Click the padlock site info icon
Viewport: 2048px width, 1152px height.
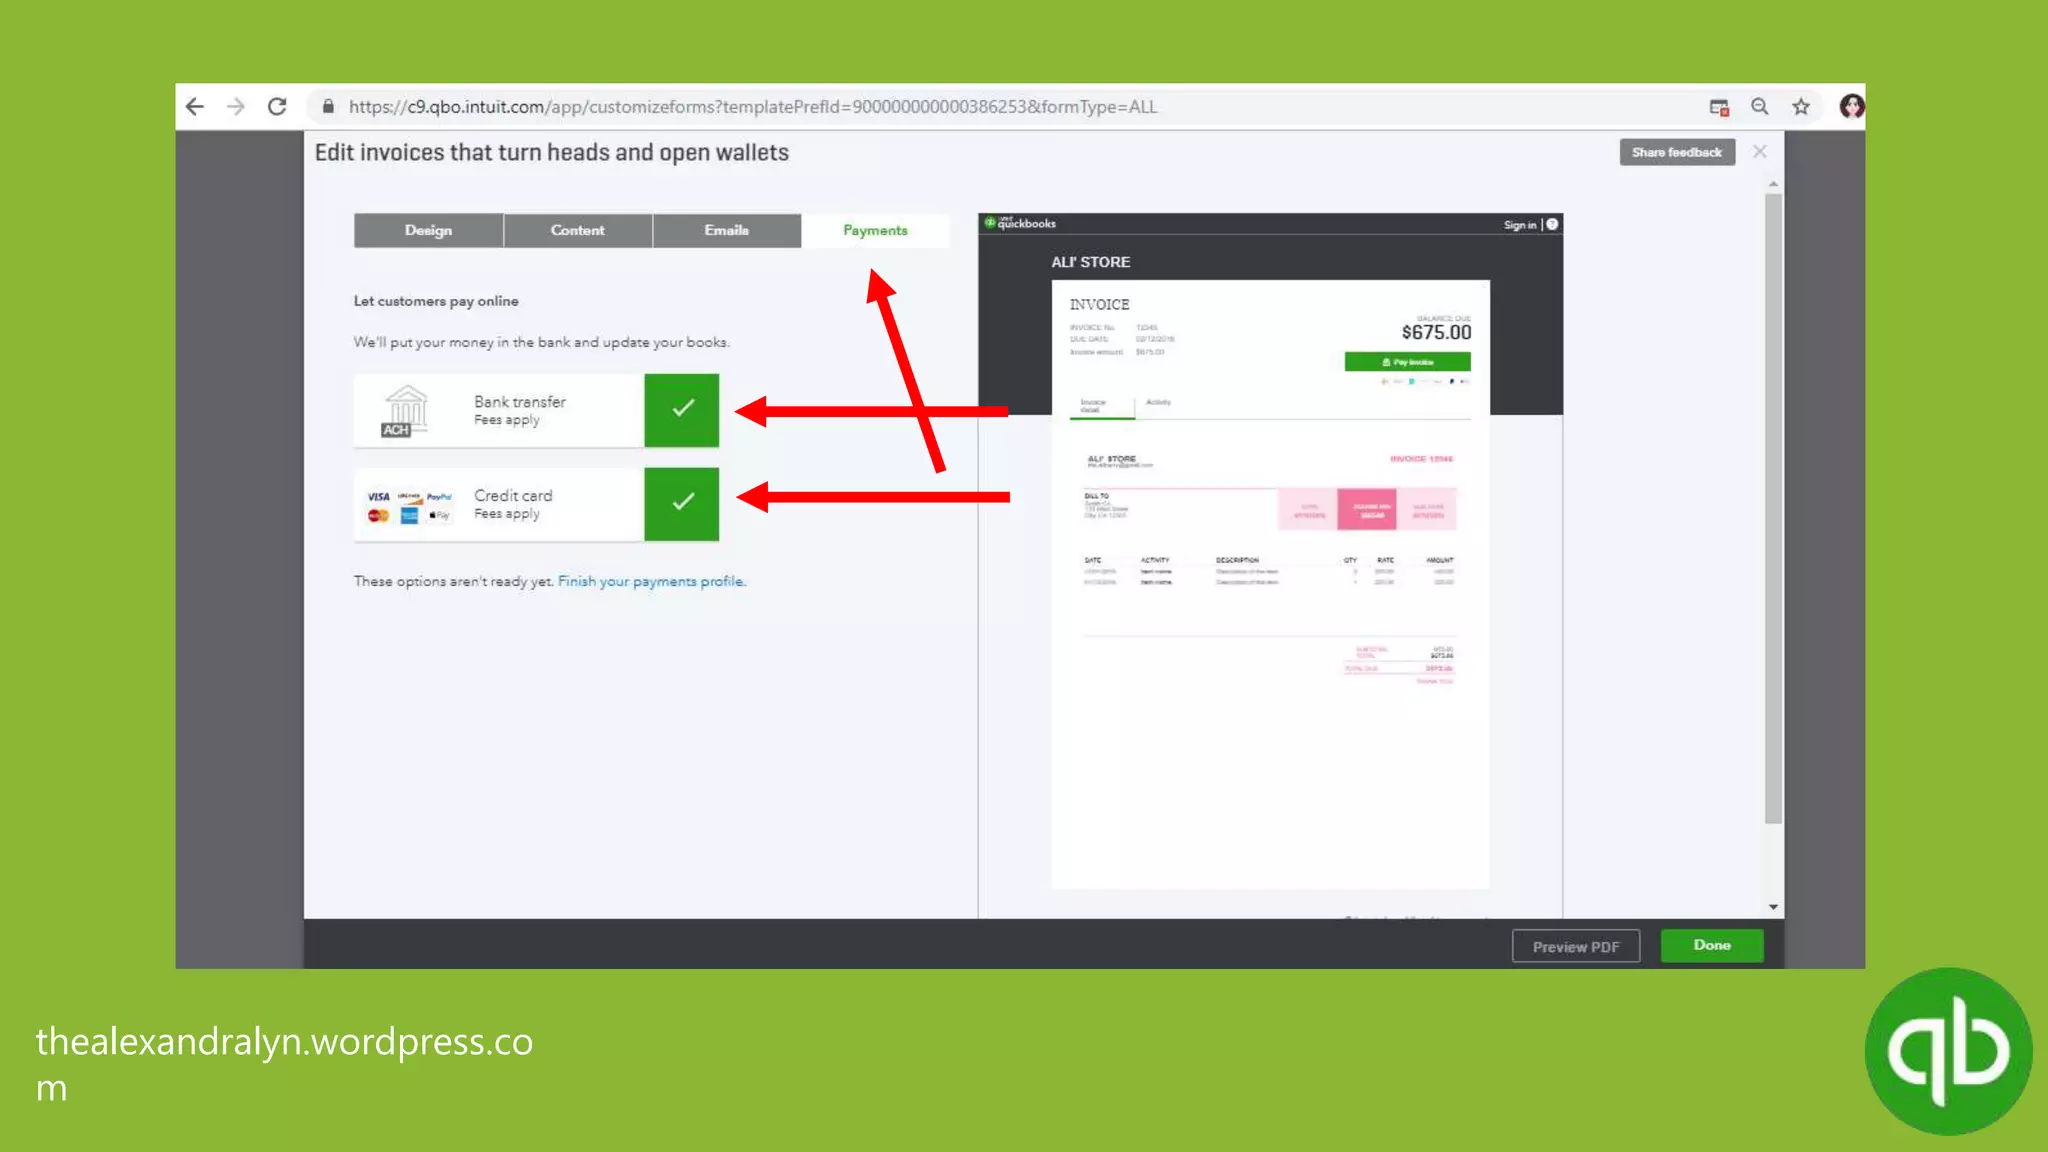(327, 107)
